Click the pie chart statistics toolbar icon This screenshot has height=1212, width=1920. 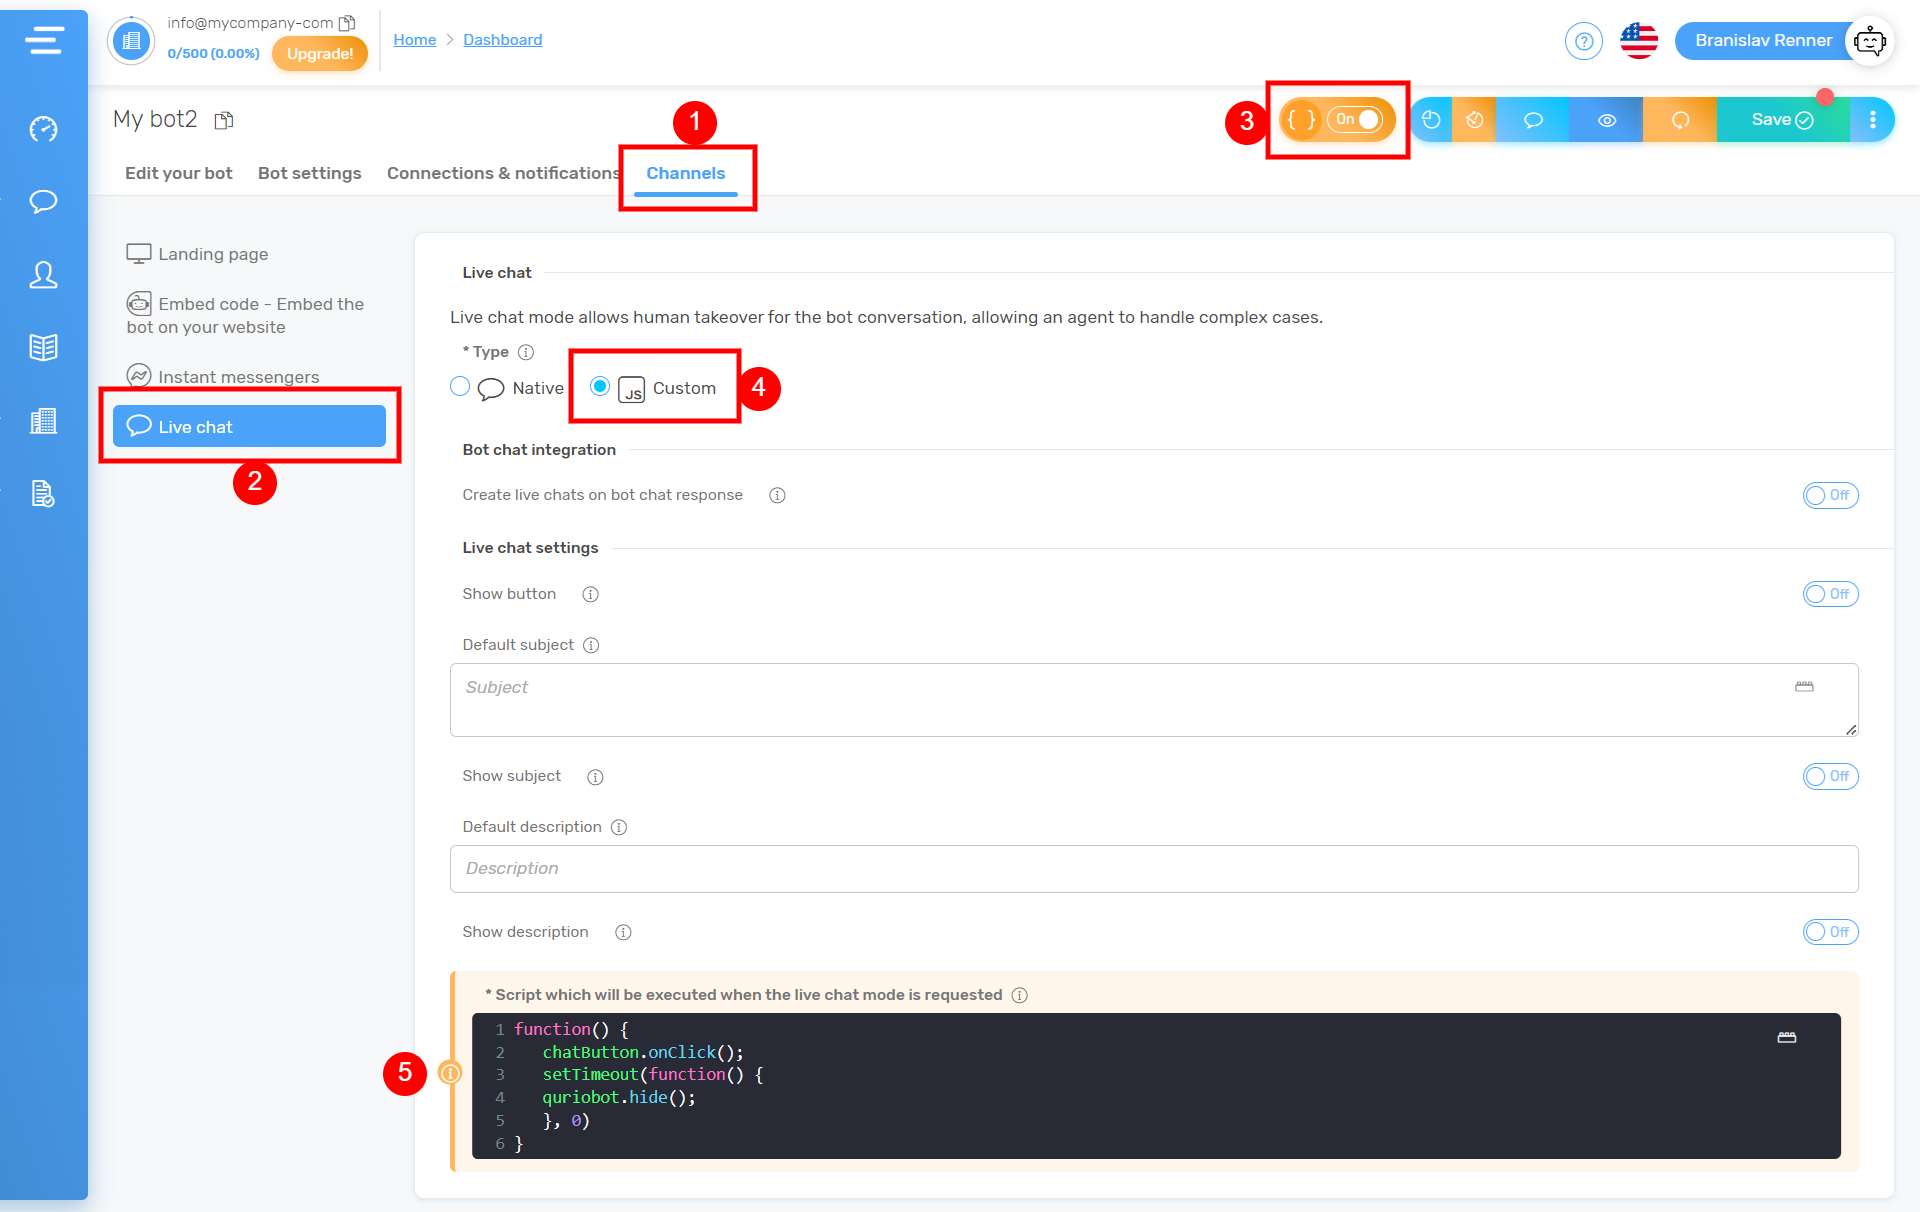pyautogui.click(x=1431, y=120)
